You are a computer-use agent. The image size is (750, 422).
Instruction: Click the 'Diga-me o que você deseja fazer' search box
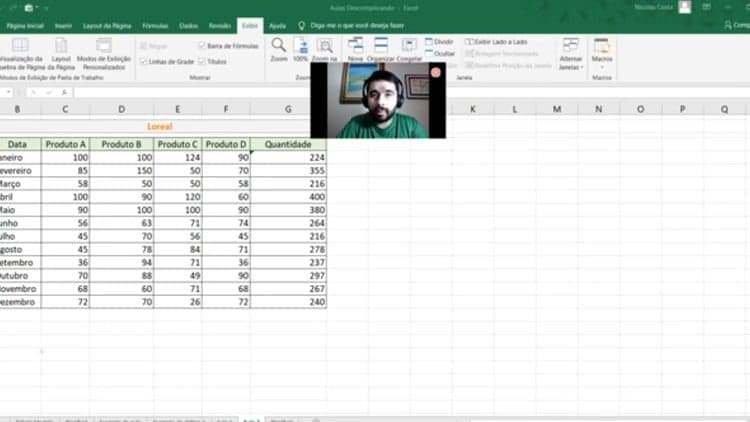click(357, 25)
